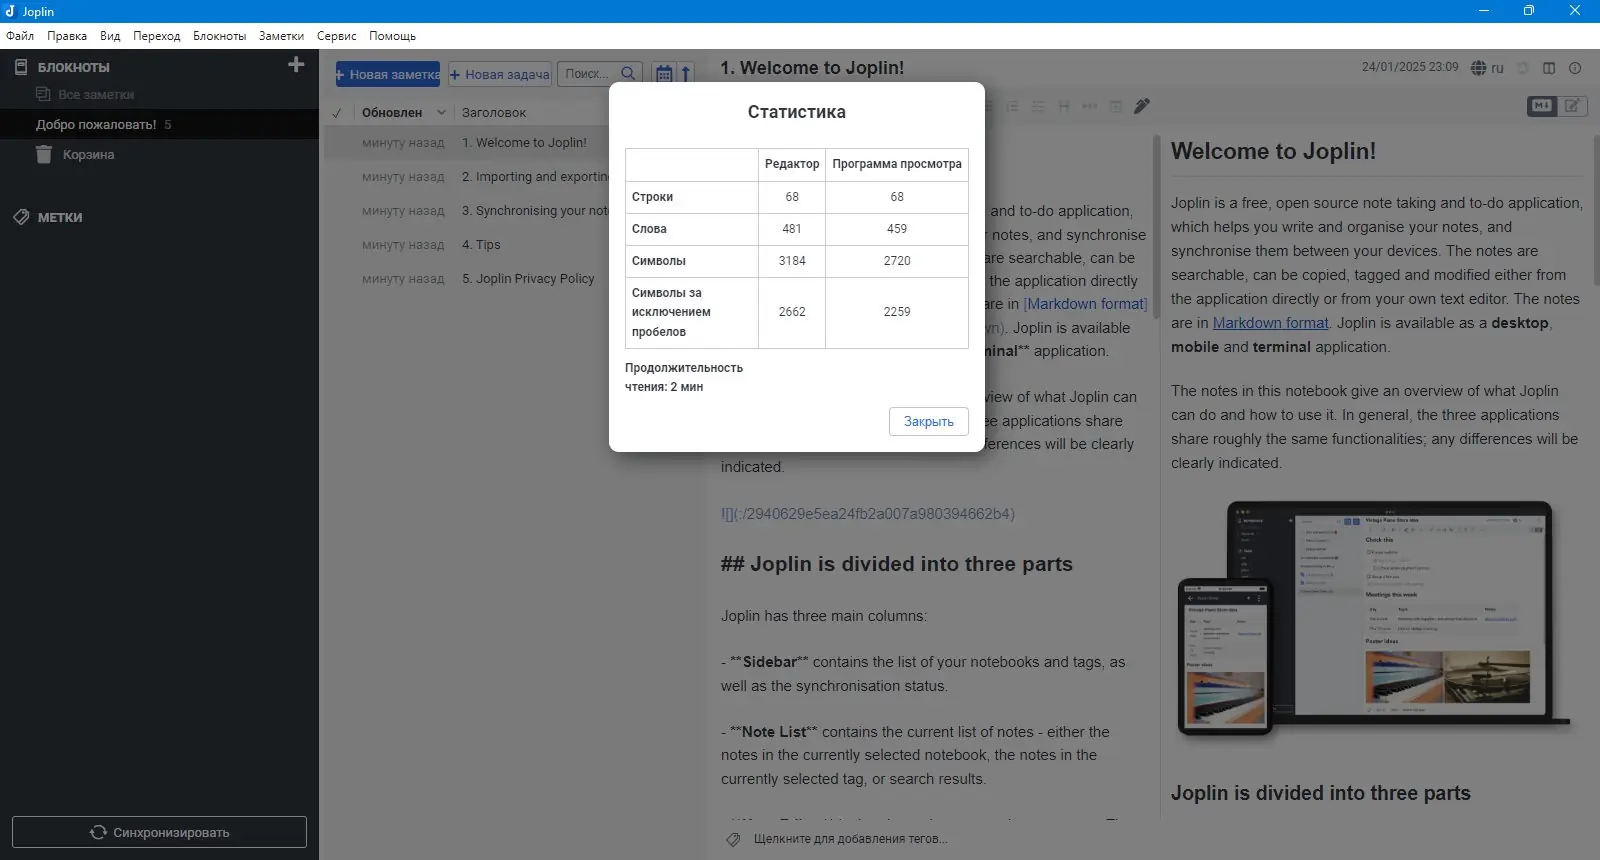The height and width of the screenshot is (860, 1600).
Task: Click the Программа просмотра column header
Action: (x=897, y=164)
